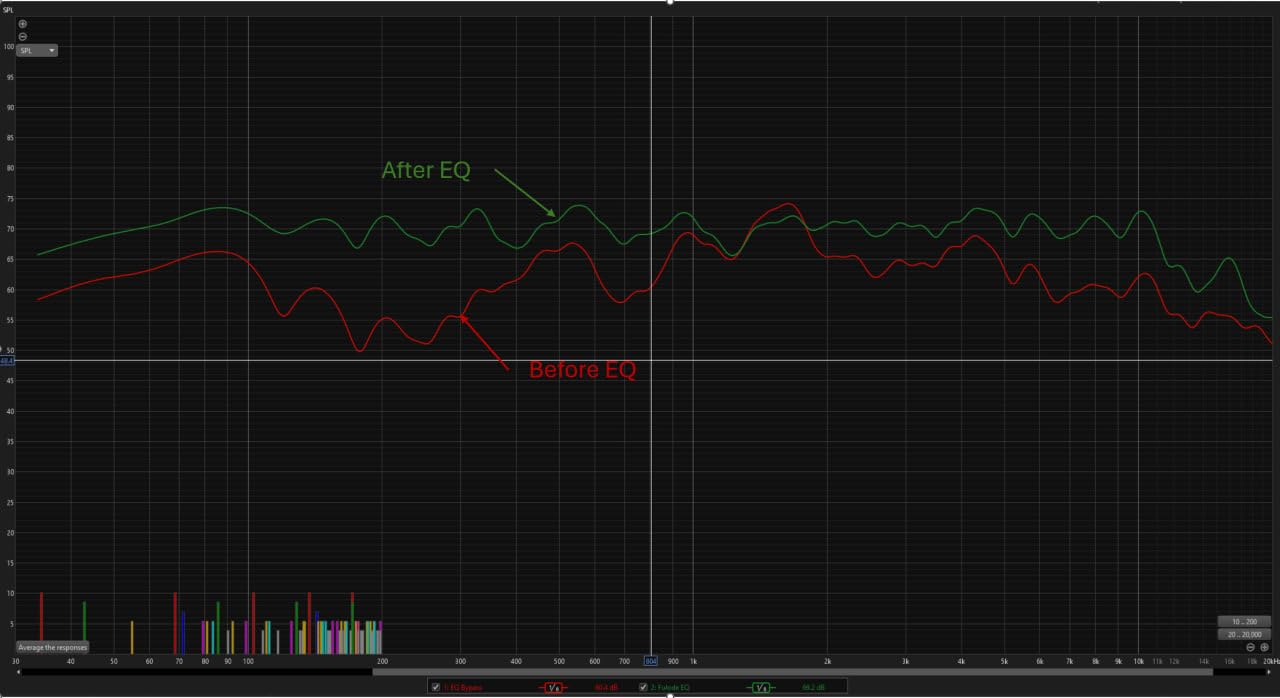This screenshot has width=1280, height=698.
Task: Click the red EQ Bypass dB readout
Action: click(x=606, y=687)
